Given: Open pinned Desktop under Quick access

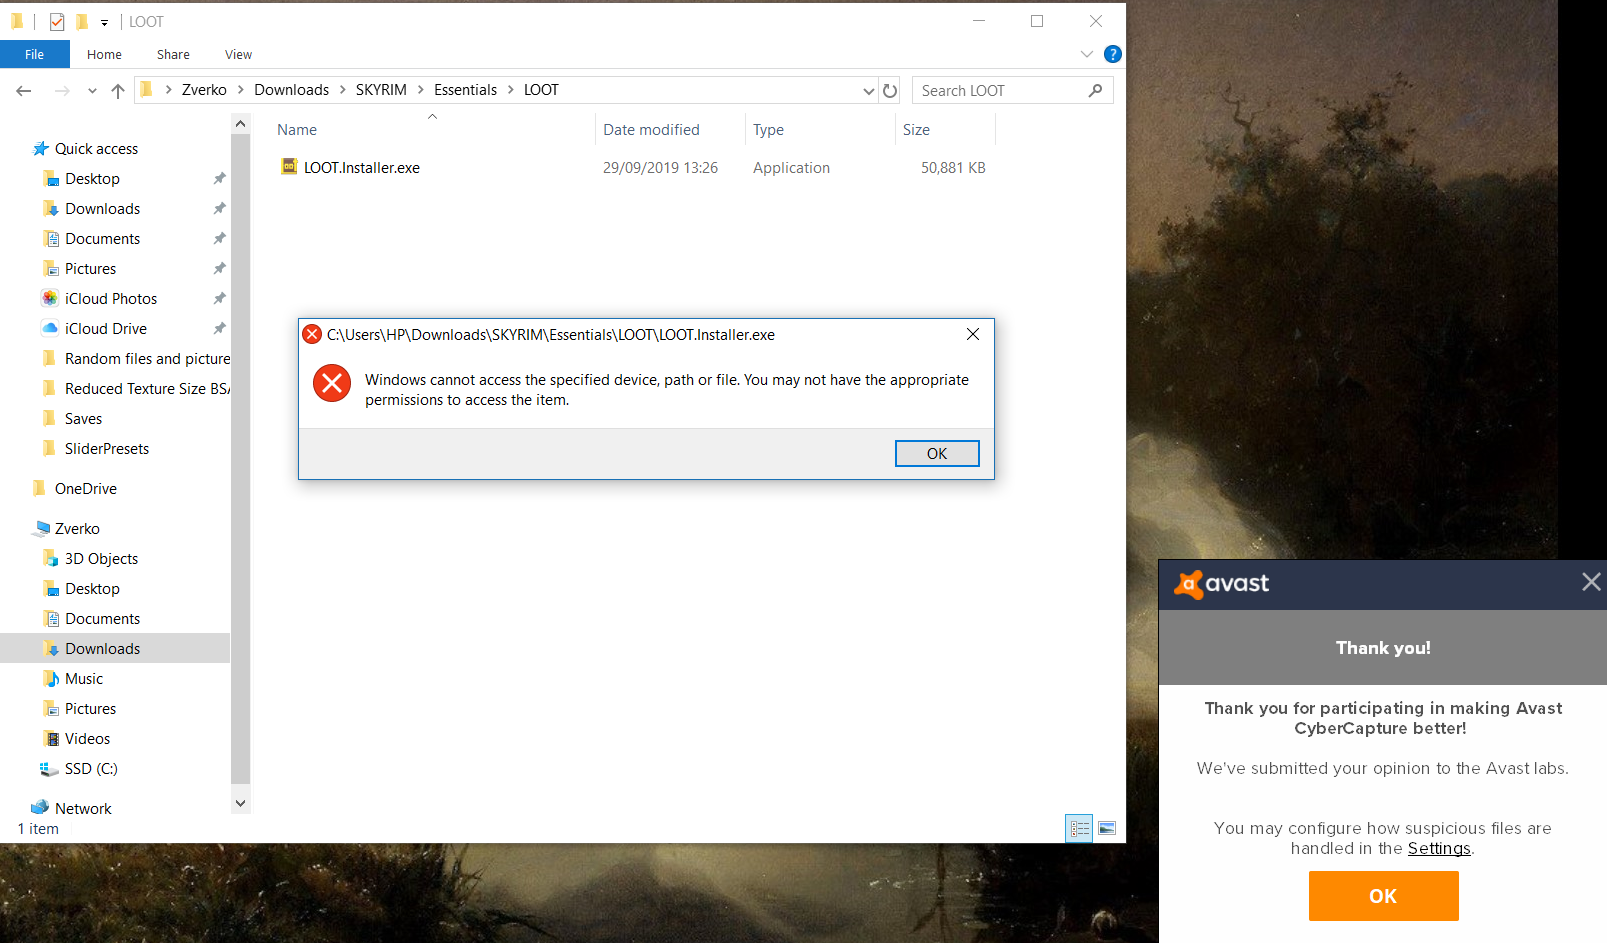Looking at the screenshot, I should (x=92, y=179).
